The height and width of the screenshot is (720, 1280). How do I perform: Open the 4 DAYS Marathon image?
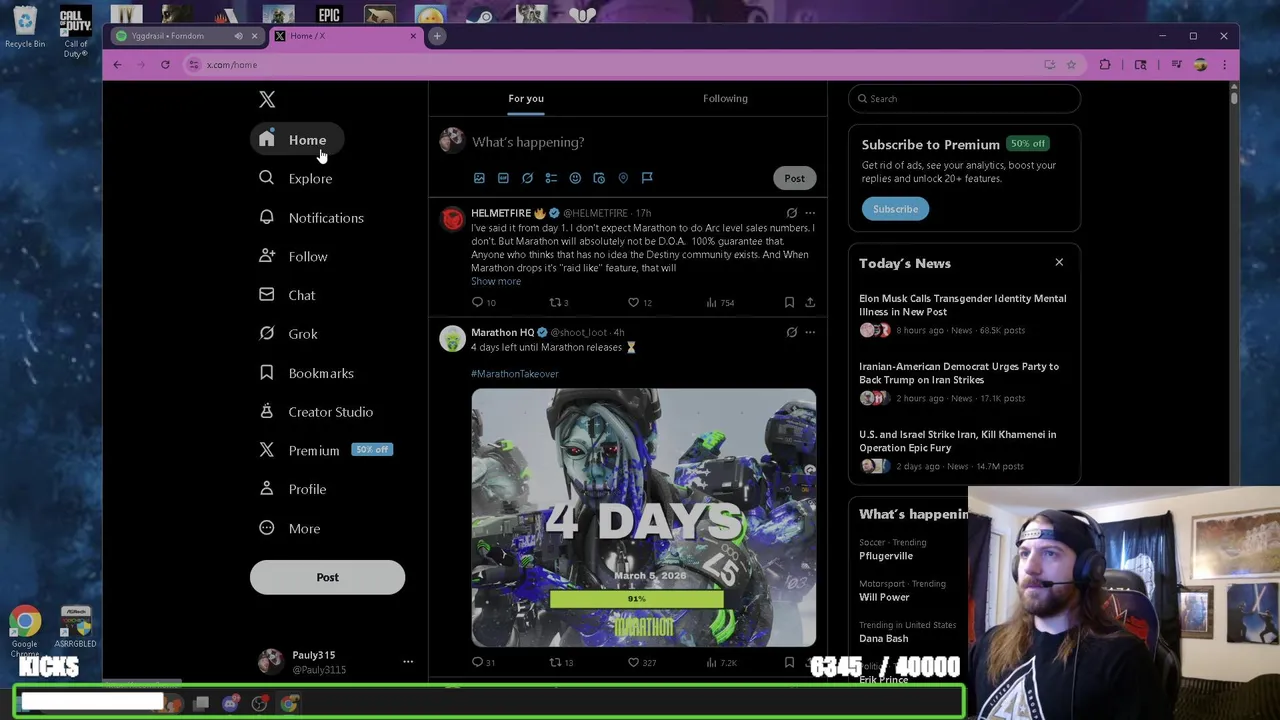(x=644, y=518)
